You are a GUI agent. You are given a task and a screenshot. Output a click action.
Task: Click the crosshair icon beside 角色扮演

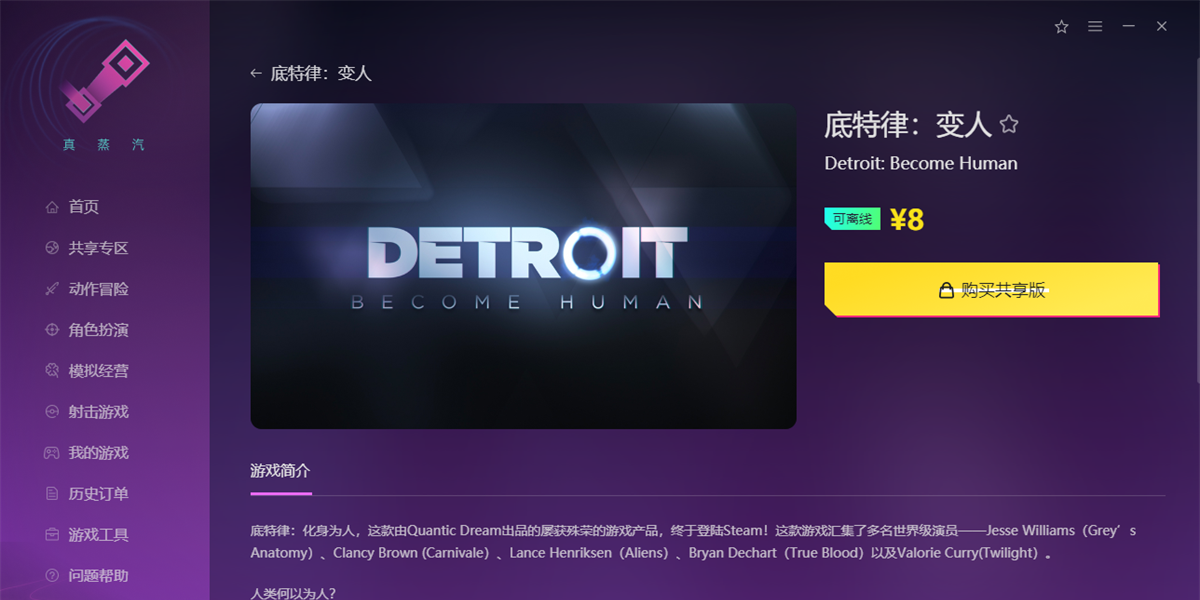(x=52, y=330)
